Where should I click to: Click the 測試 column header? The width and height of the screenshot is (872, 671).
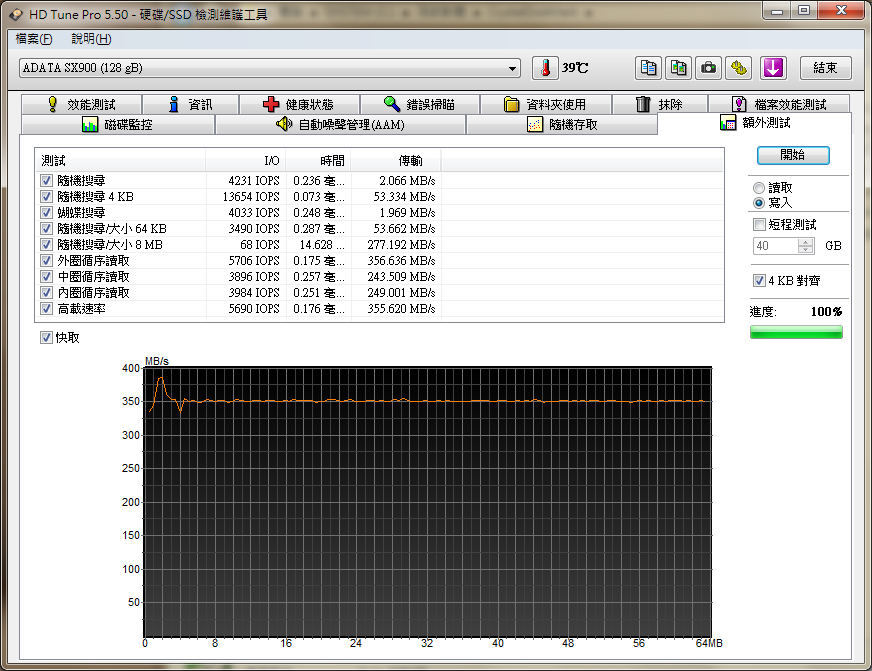tap(120, 161)
